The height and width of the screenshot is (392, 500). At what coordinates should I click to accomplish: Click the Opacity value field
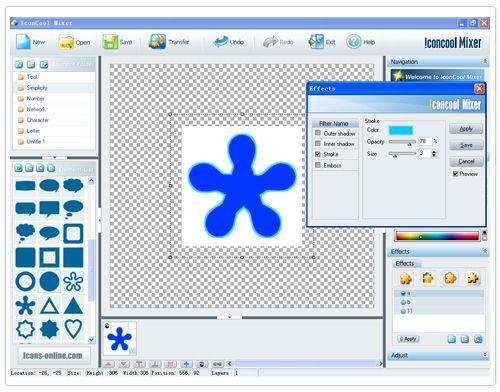click(x=424, y=141)
